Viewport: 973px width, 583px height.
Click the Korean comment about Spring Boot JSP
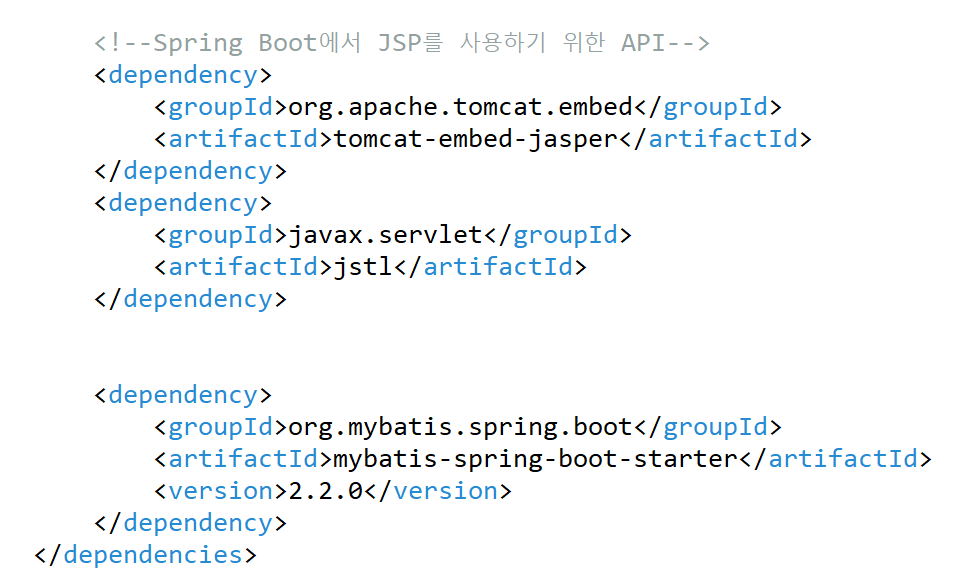tap(401, 43)
